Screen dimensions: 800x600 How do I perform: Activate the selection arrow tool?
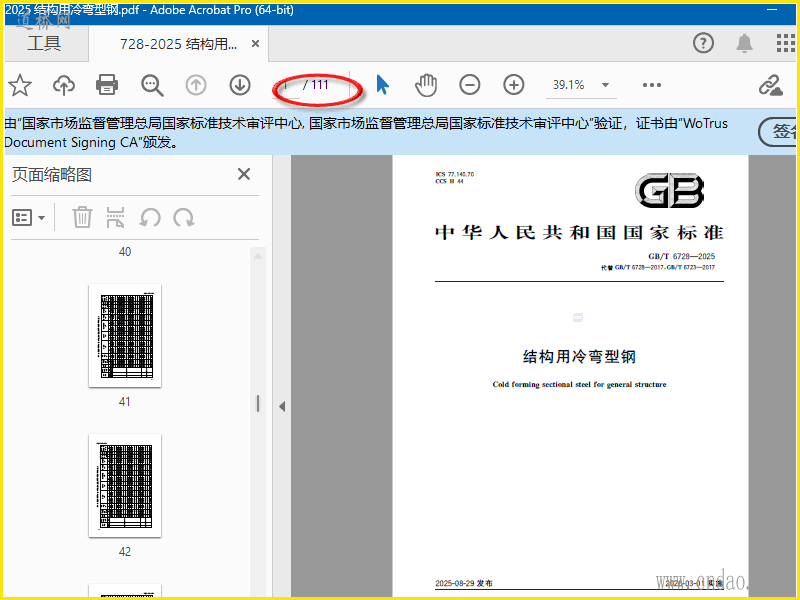(x=383, y=85)
